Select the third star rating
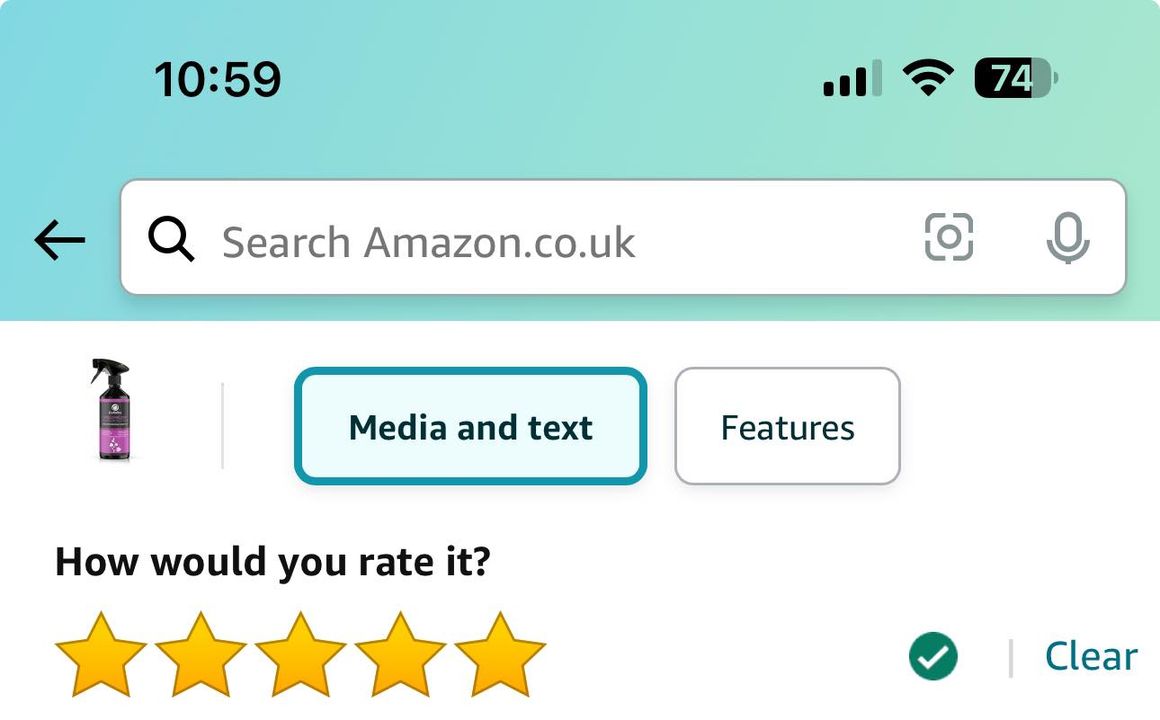1160x720 pixels. (300, 655)
